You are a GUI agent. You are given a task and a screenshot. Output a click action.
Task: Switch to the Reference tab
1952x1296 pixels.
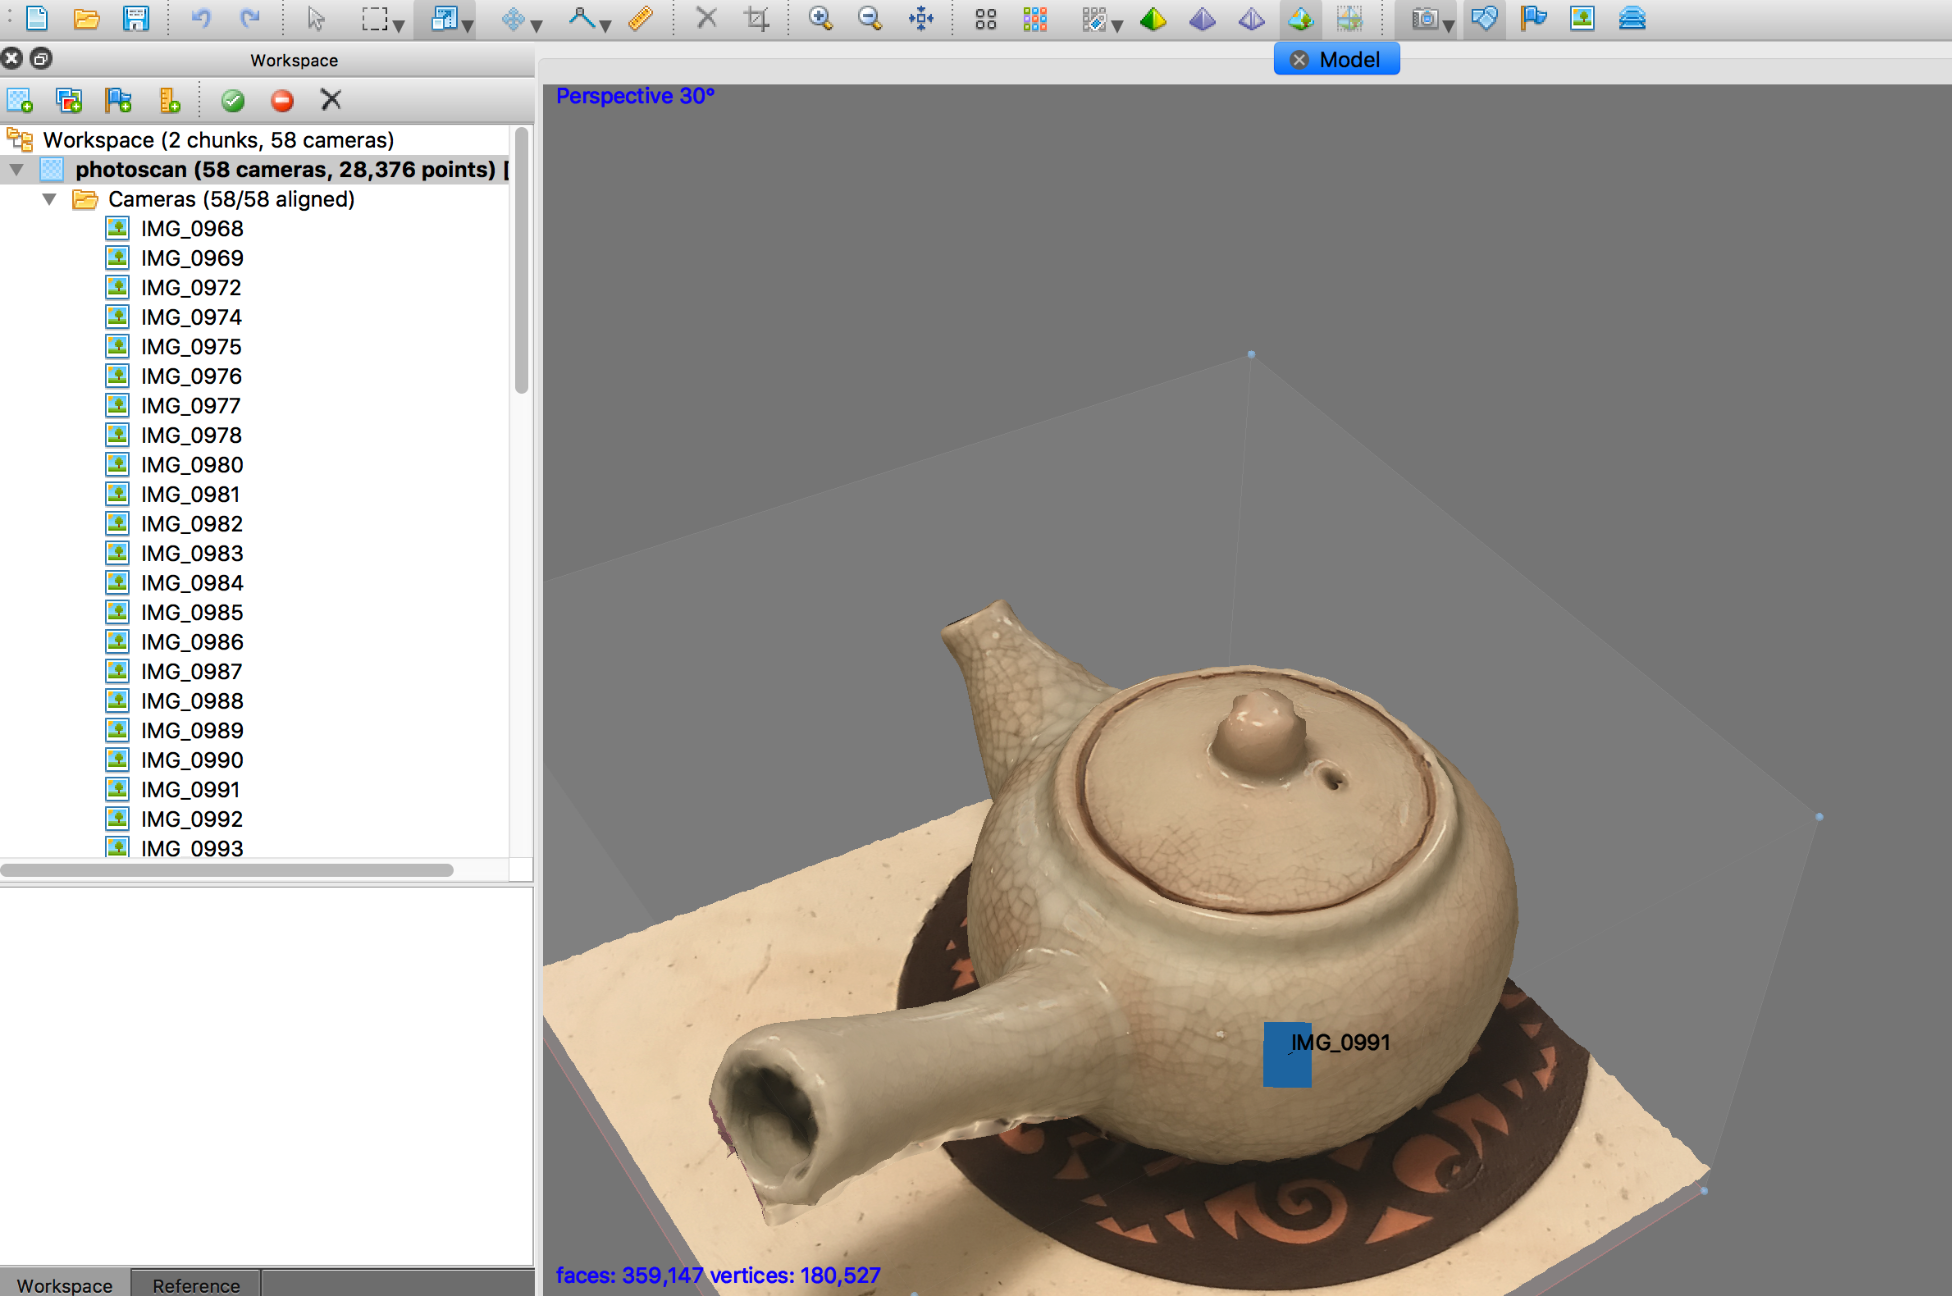pos(196,1284)
